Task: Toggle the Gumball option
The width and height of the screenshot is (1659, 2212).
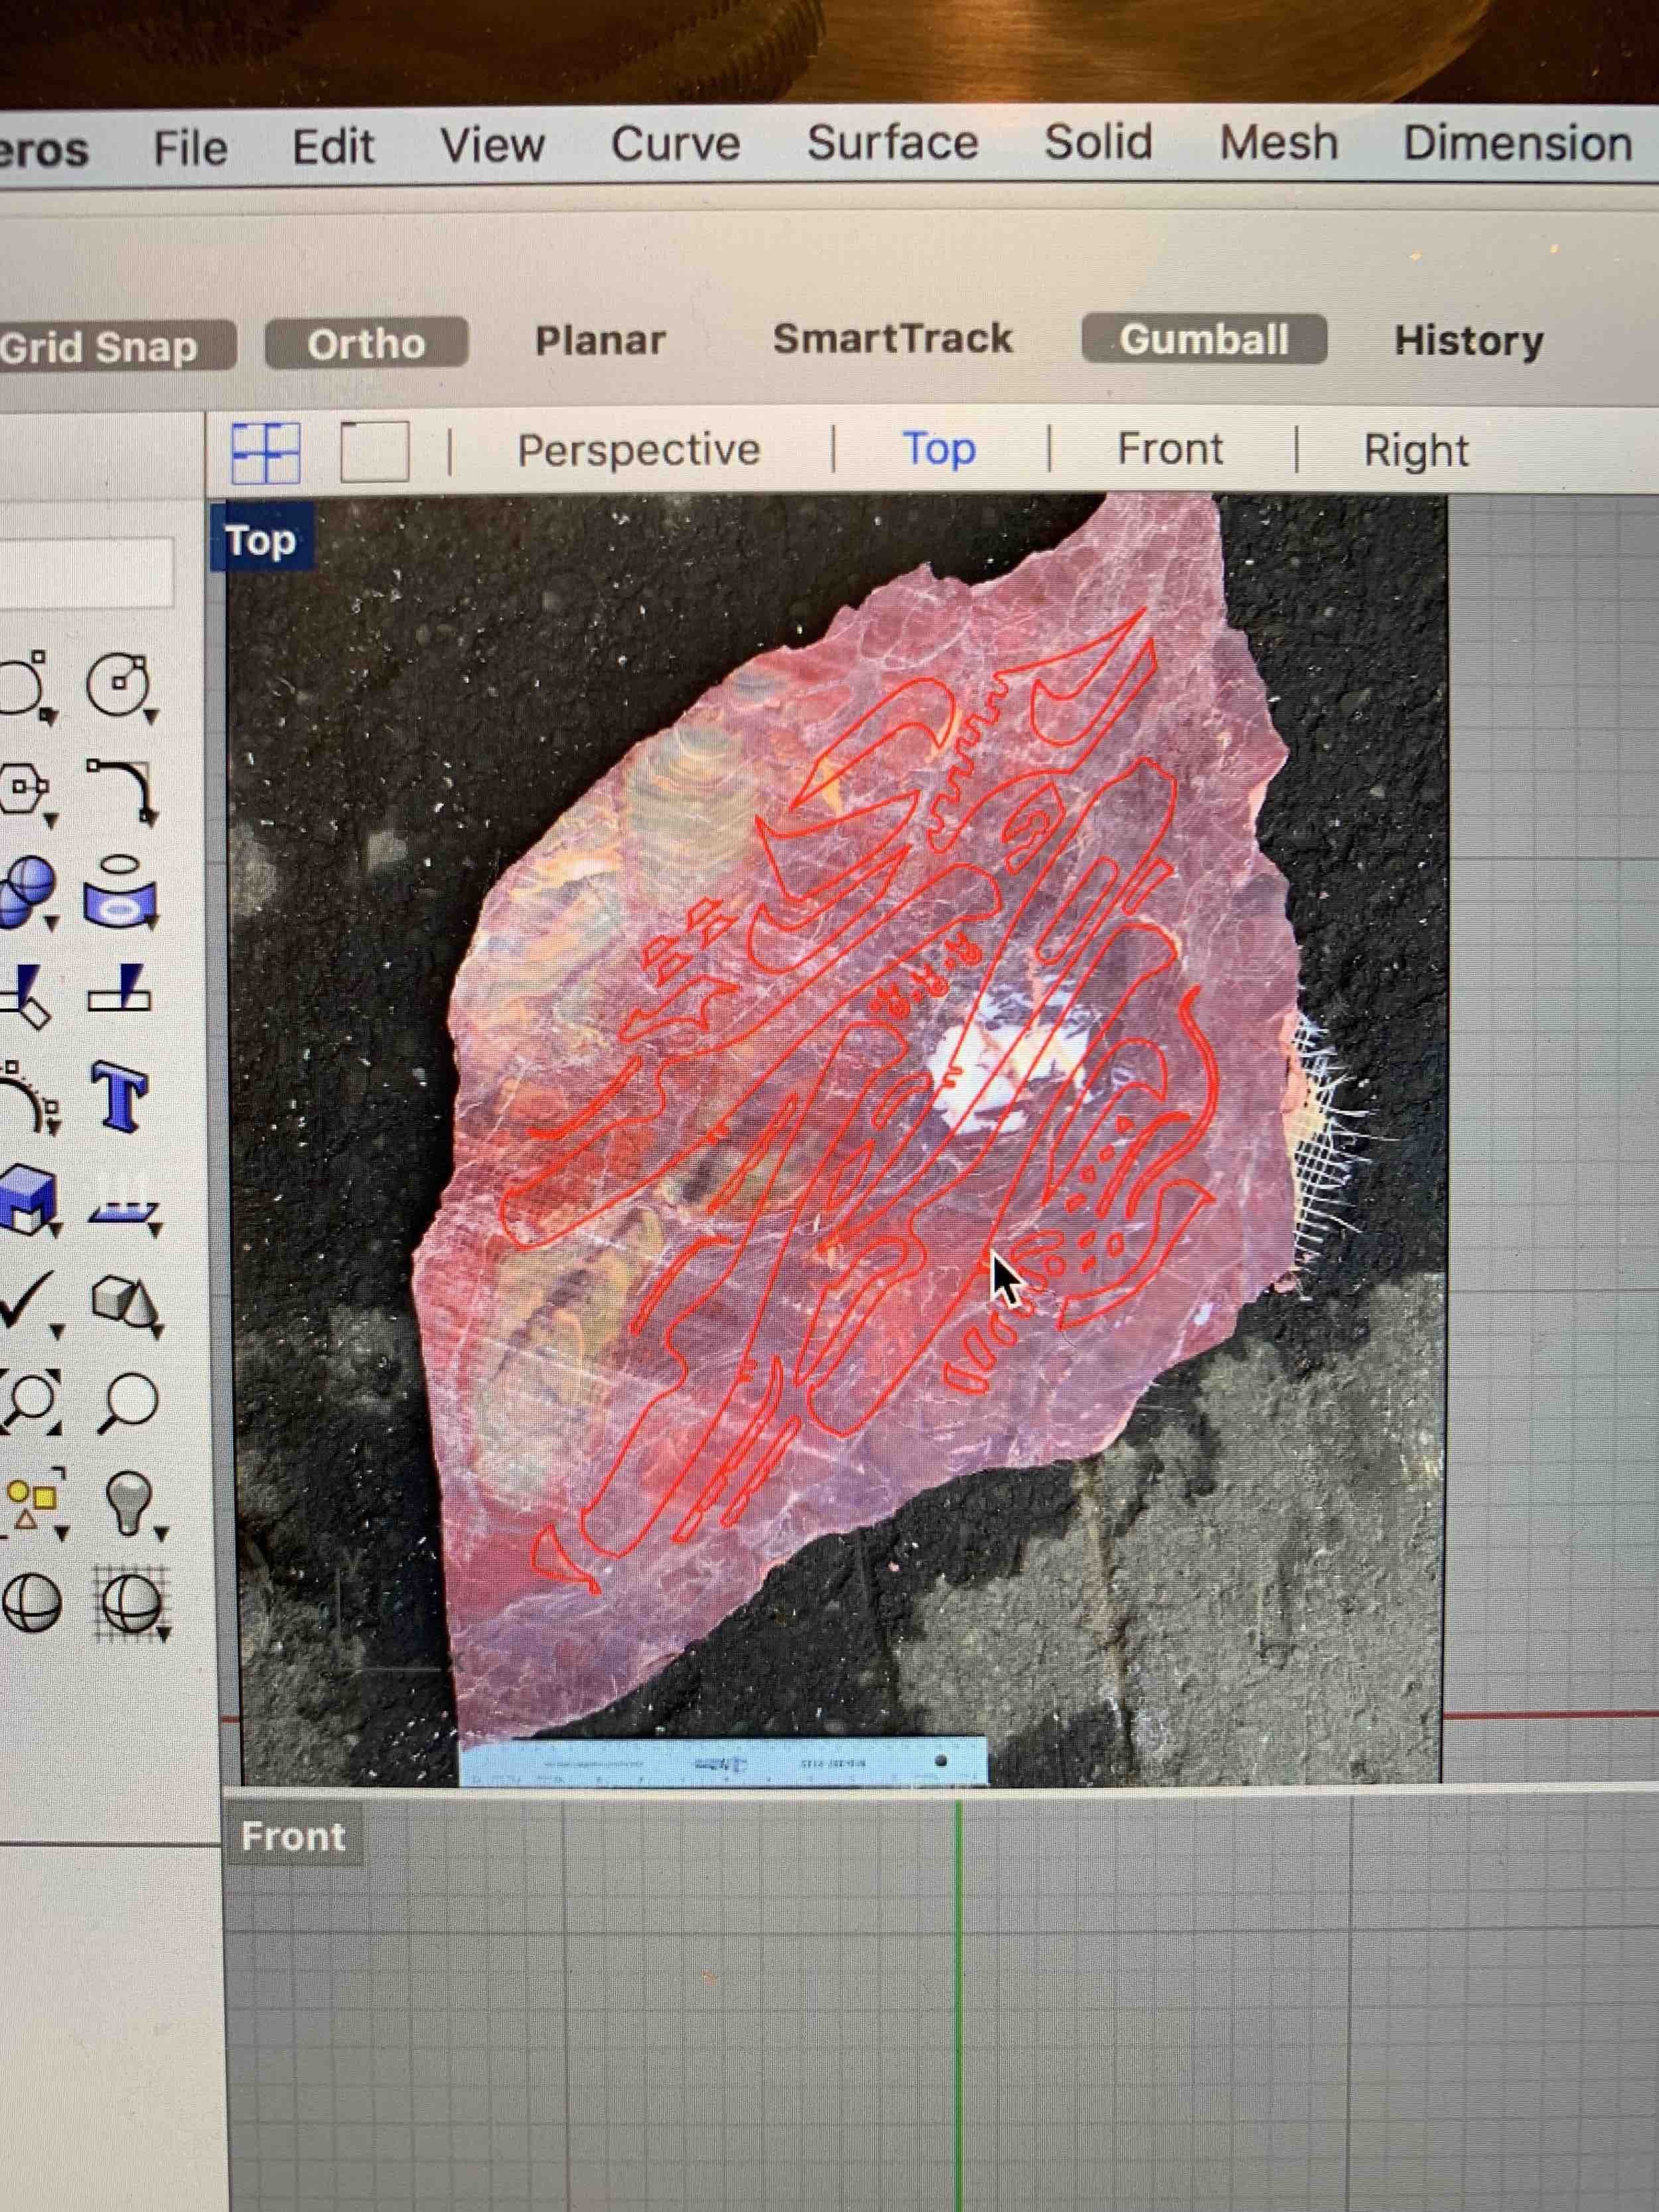Action: click(1204, 339)
